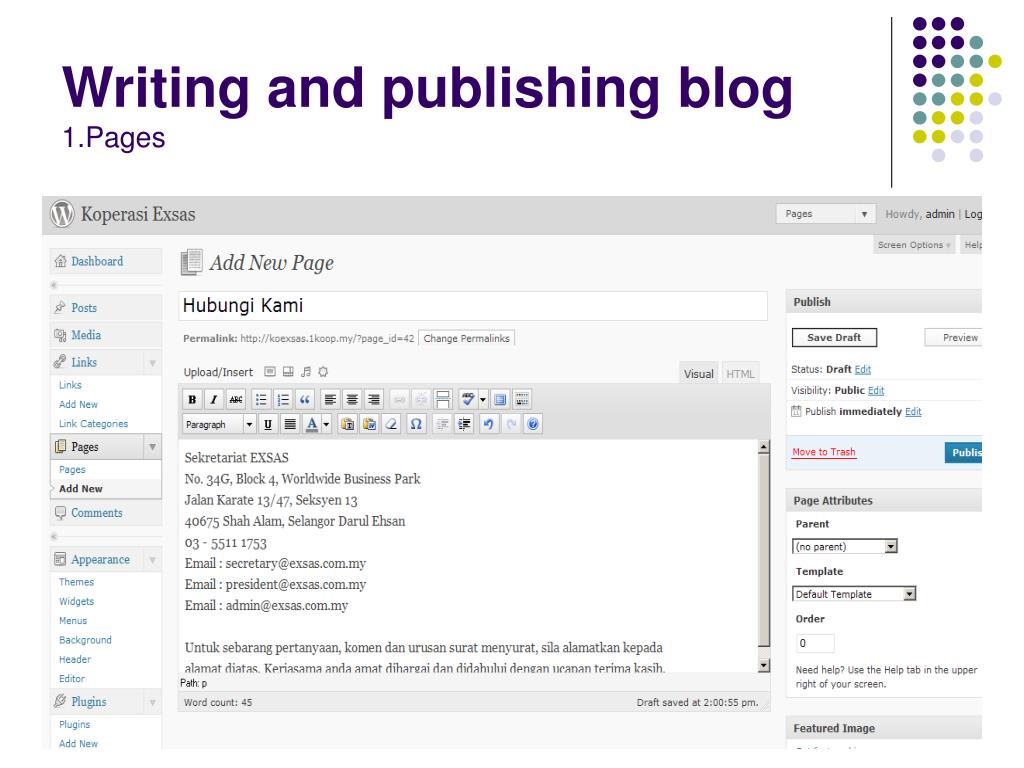
Task: Open the Paragraph format dropdown
Action: pos(219,424)
